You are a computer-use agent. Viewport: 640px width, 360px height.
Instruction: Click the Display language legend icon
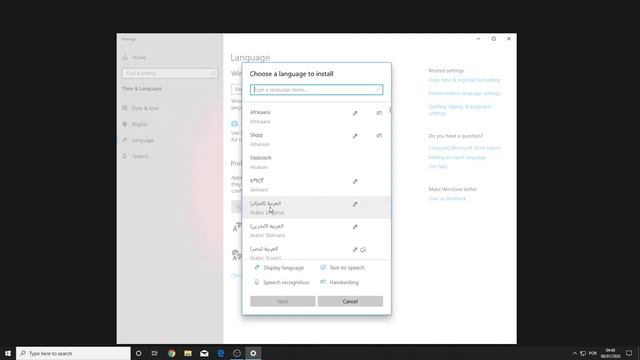(x=257, y=268)
